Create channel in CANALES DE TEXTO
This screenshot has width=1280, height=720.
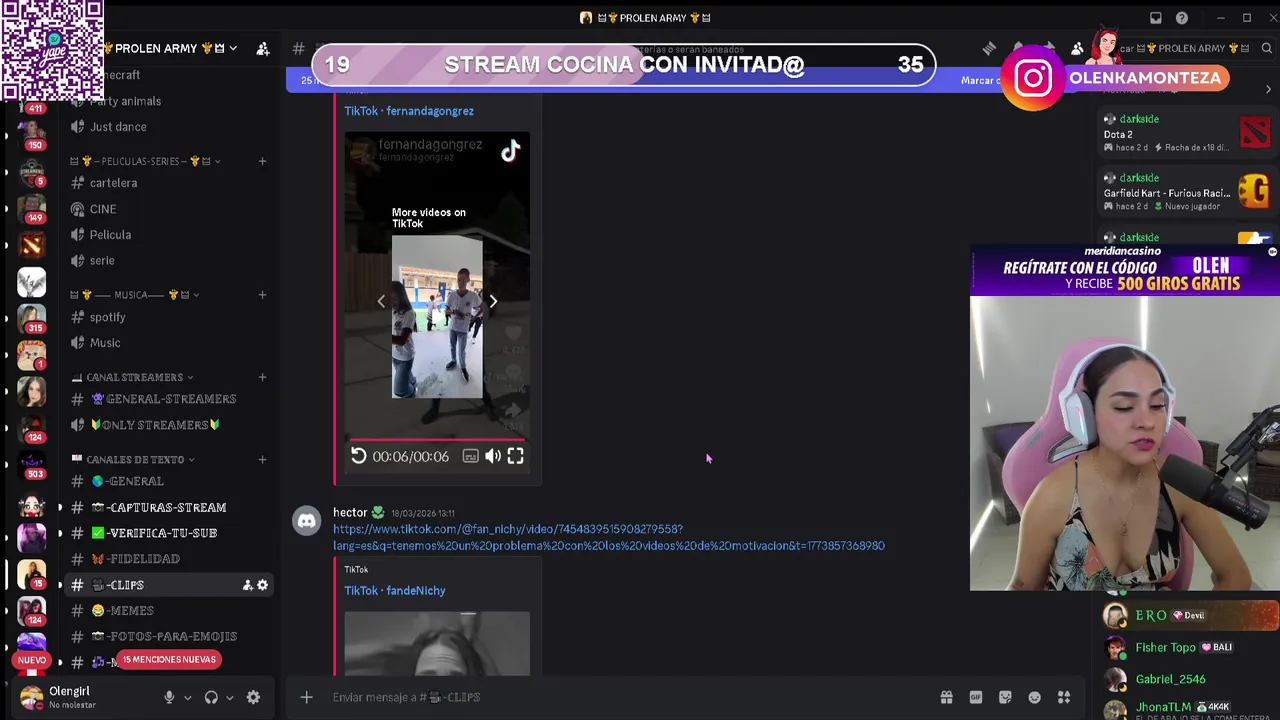click(262, 459)
